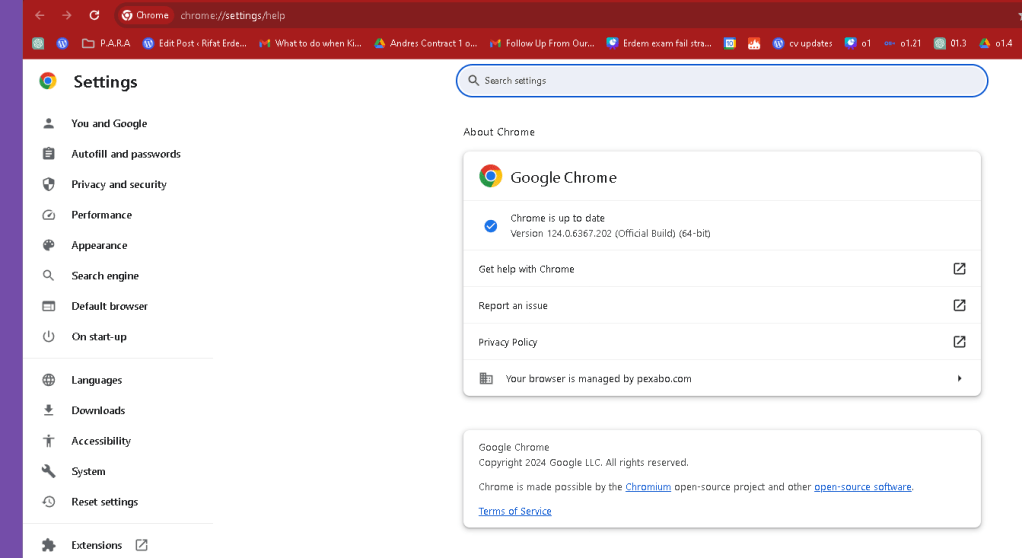
Task: Click the blue up-to-date checkmark icon
Action: pos(491,226)
